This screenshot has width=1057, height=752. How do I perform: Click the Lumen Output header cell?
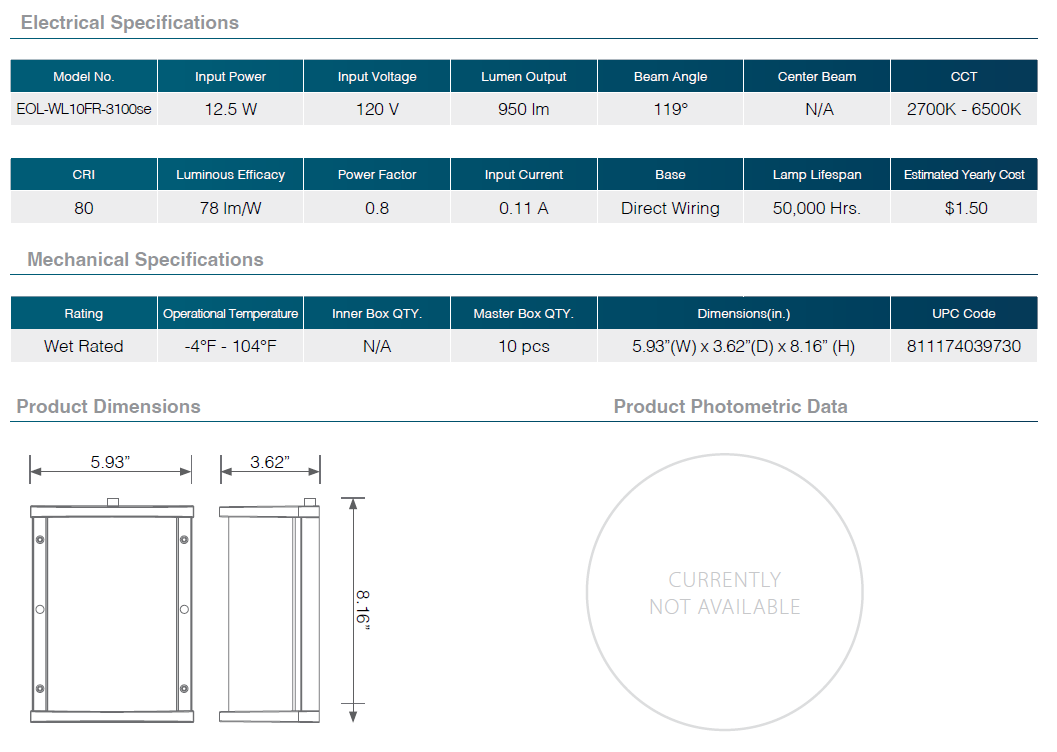coord(524,77)
